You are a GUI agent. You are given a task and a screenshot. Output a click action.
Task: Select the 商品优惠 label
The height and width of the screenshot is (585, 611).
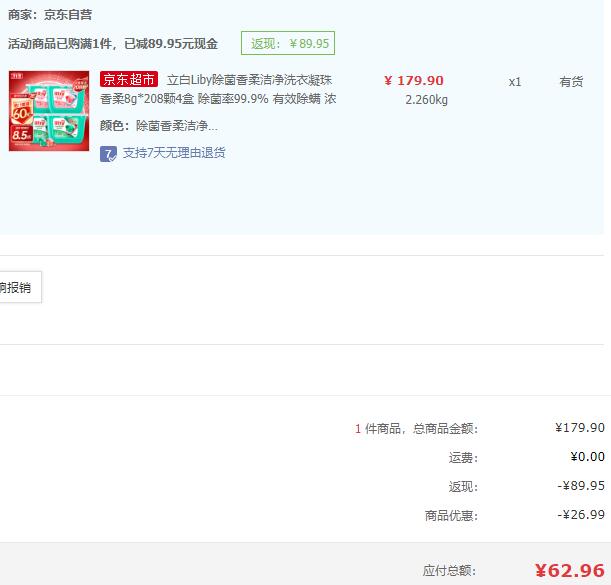(x=451, y=515)
